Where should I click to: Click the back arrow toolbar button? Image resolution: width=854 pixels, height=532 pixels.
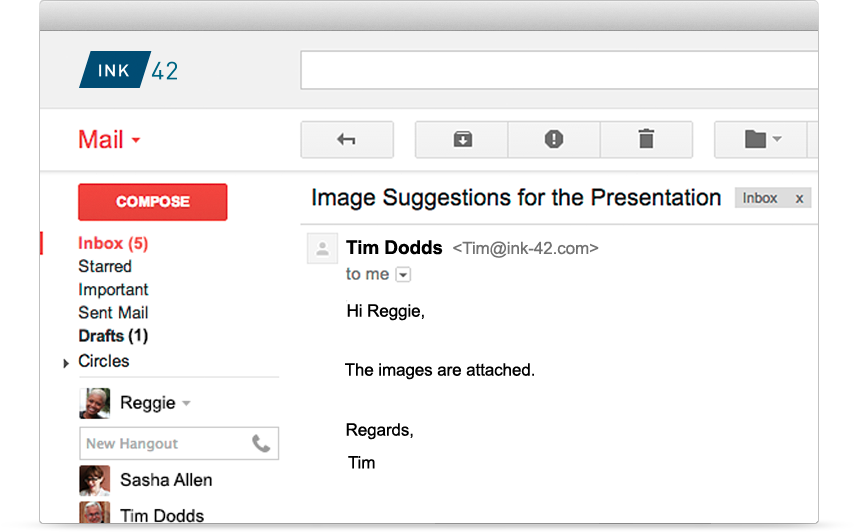(x=347, y=140)
